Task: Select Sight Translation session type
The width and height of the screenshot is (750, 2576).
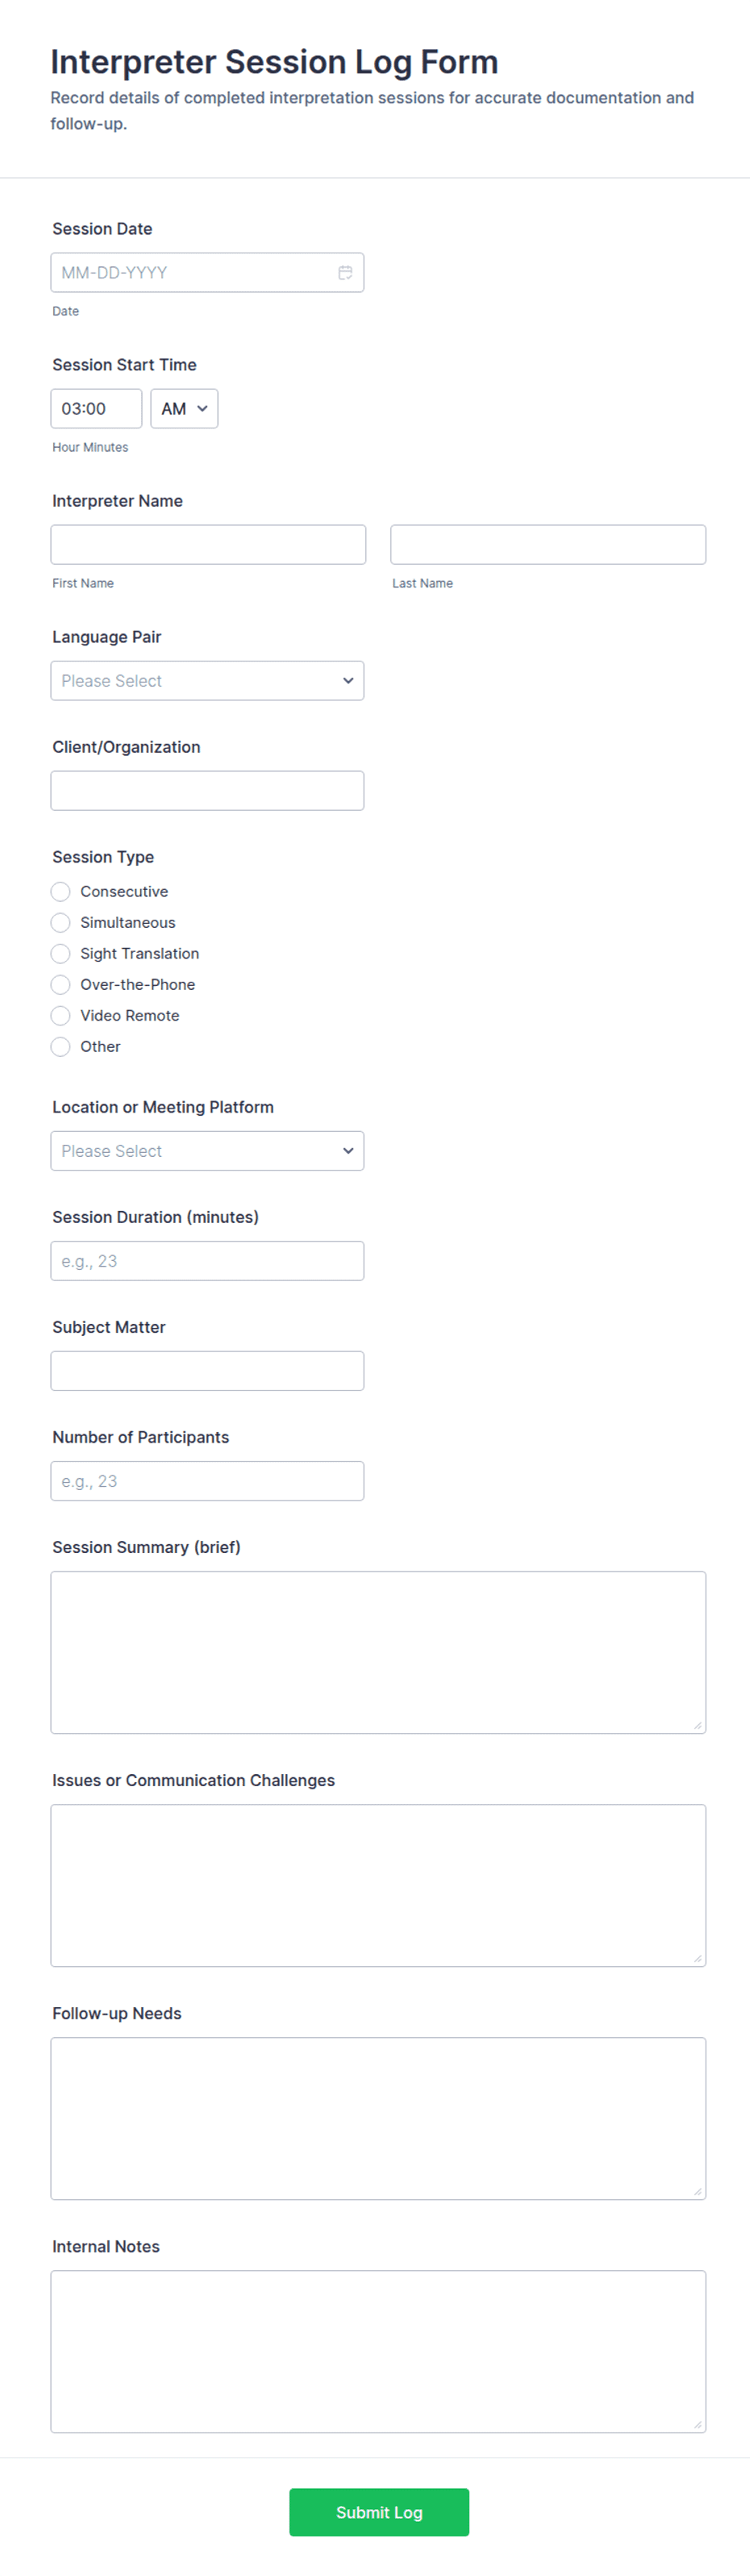Action: [x=61, y=953]
